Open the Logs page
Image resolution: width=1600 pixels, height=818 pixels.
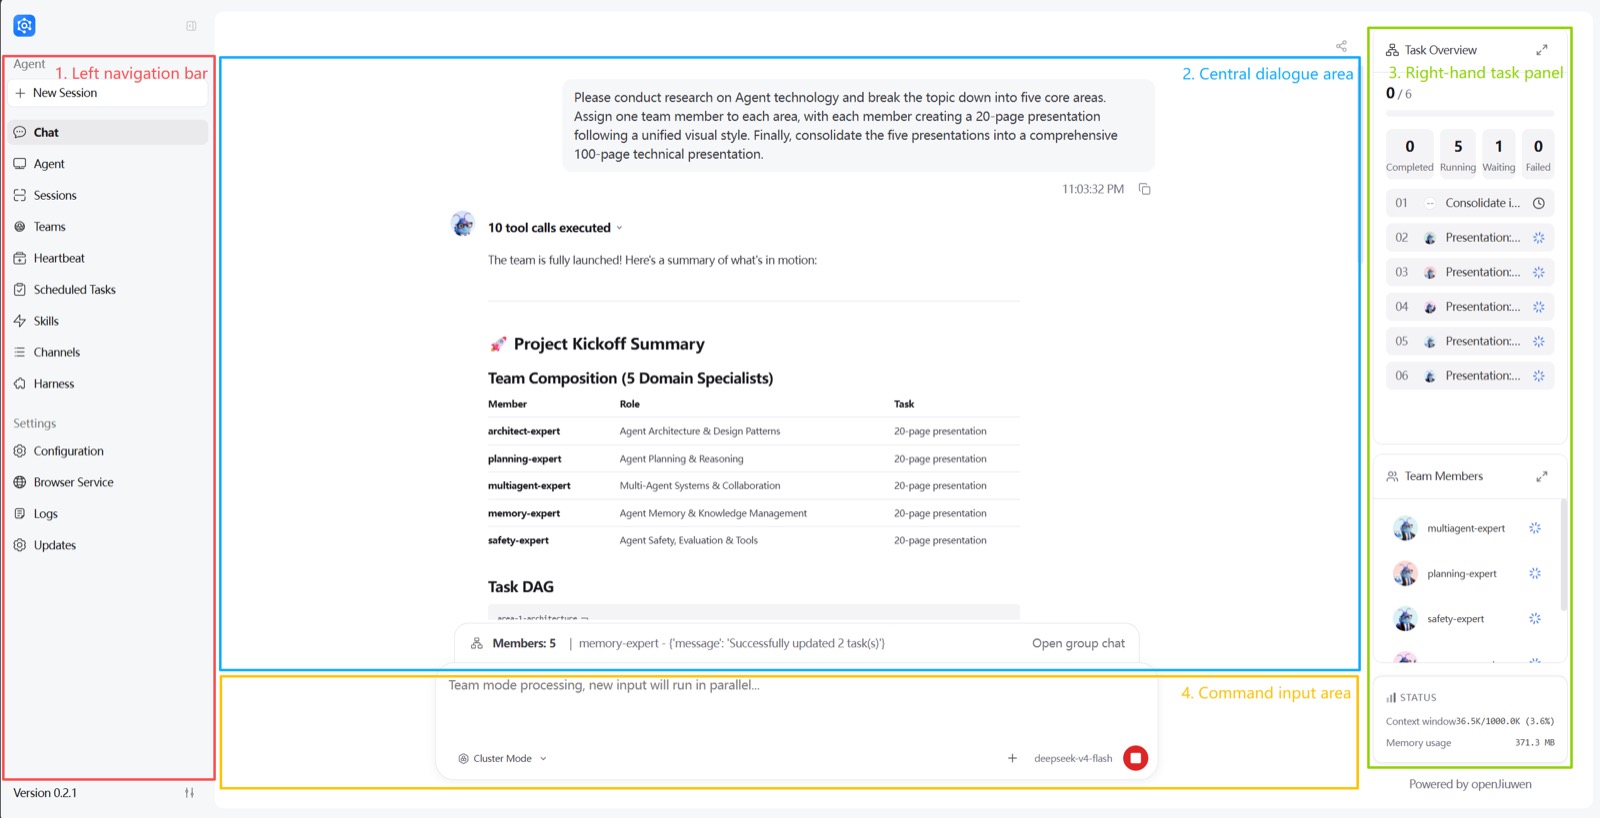click(109, 514)
